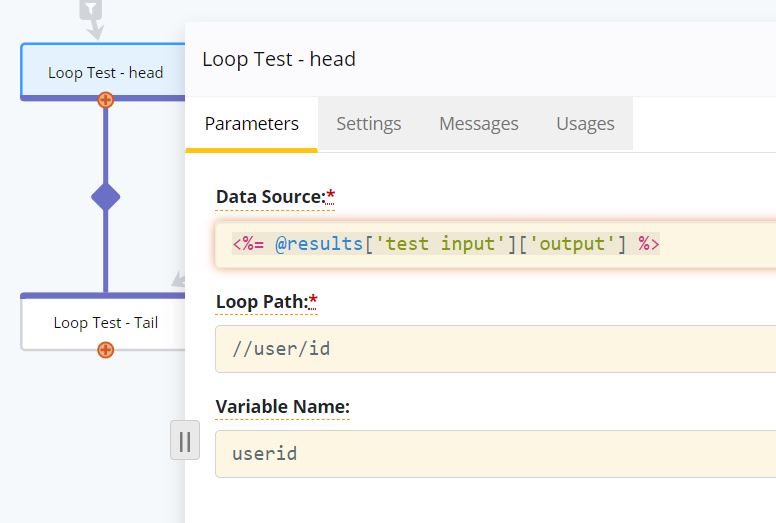Click the diamond connector on the loop line
This screenshot has height=523, width=776.
click(105, 197)
